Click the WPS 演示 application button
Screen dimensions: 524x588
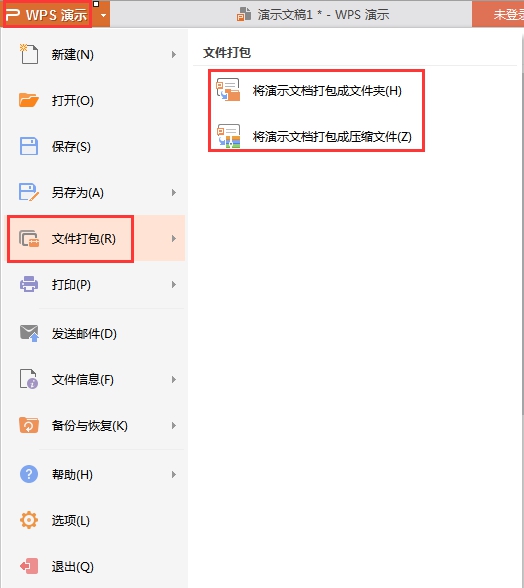(x=47, y=15)
